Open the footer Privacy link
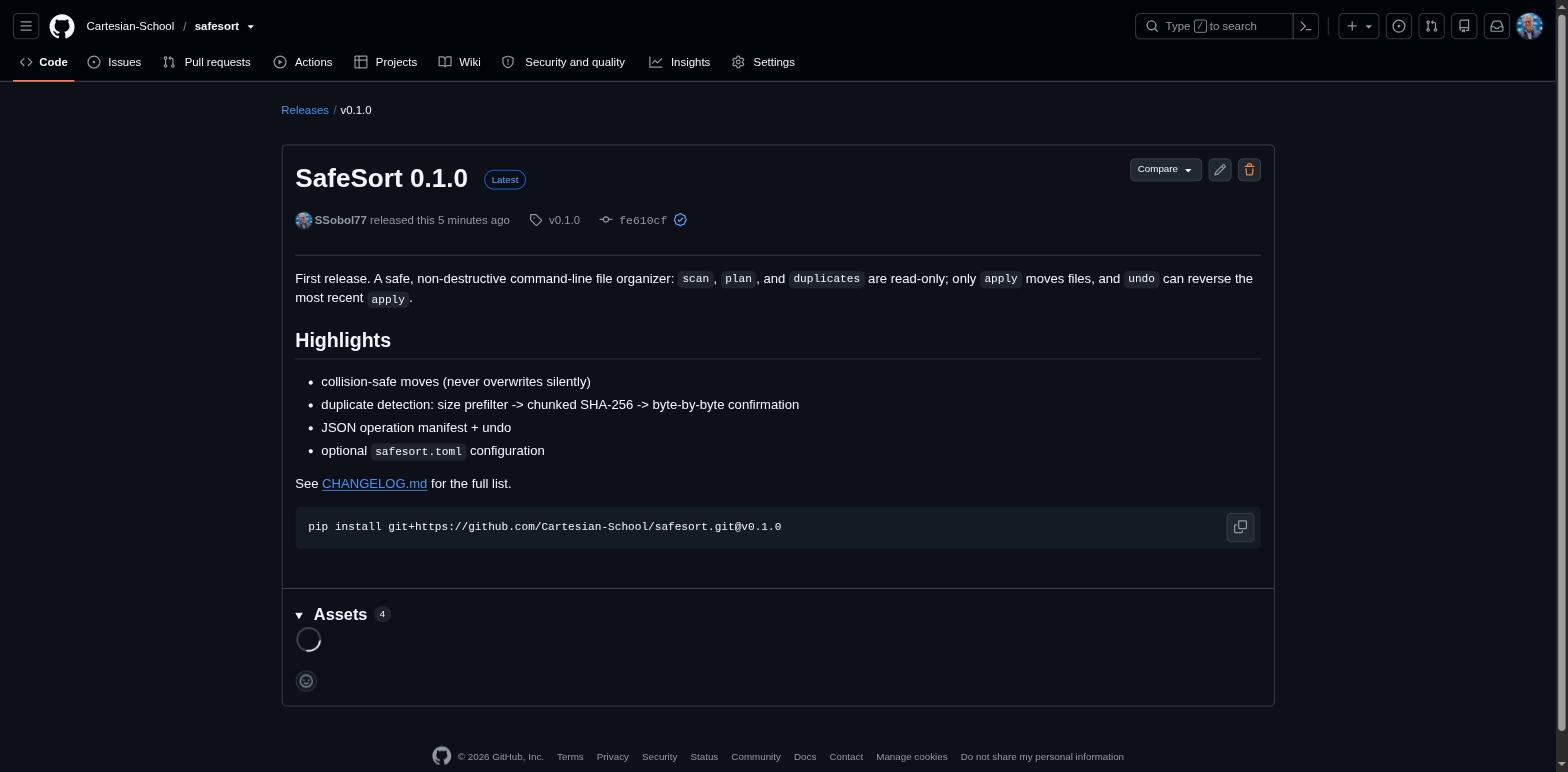Viewport: 1568px width, 772px height. pyautogui.click(x=613, y=757)
